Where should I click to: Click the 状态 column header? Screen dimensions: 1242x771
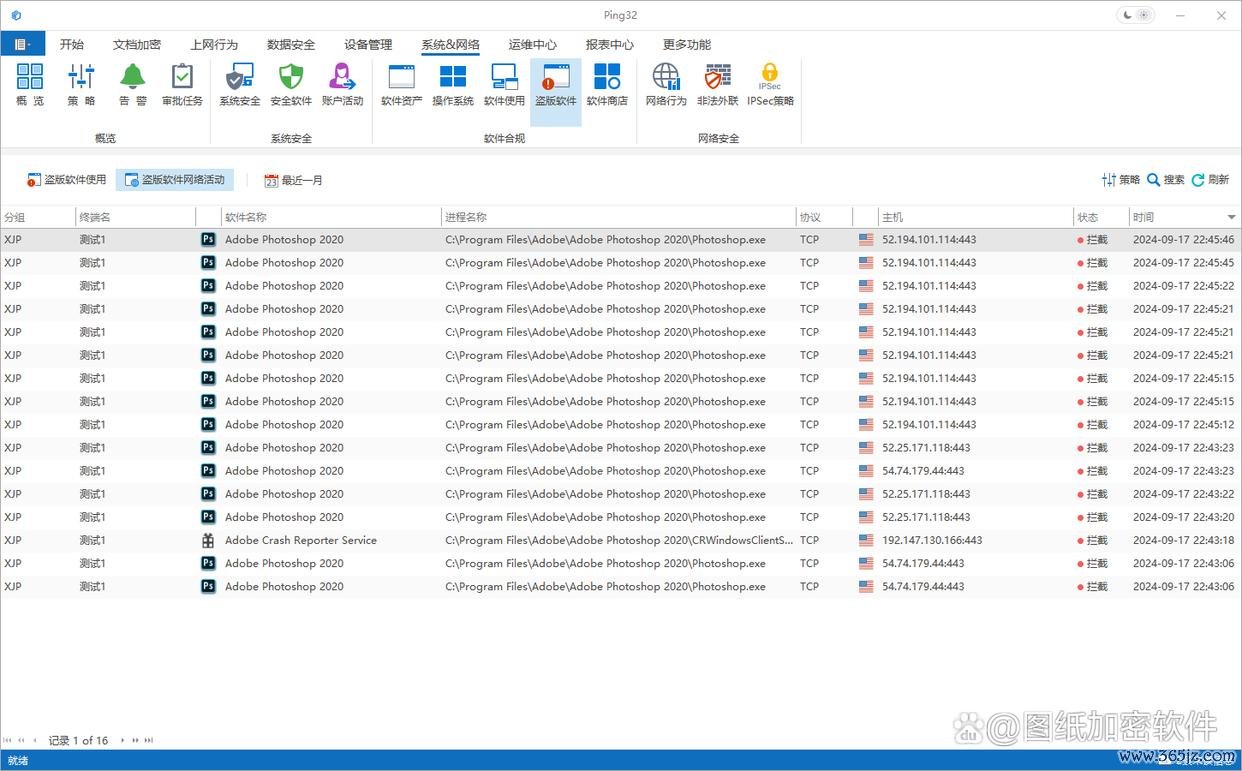click(x=1101, y=217)
